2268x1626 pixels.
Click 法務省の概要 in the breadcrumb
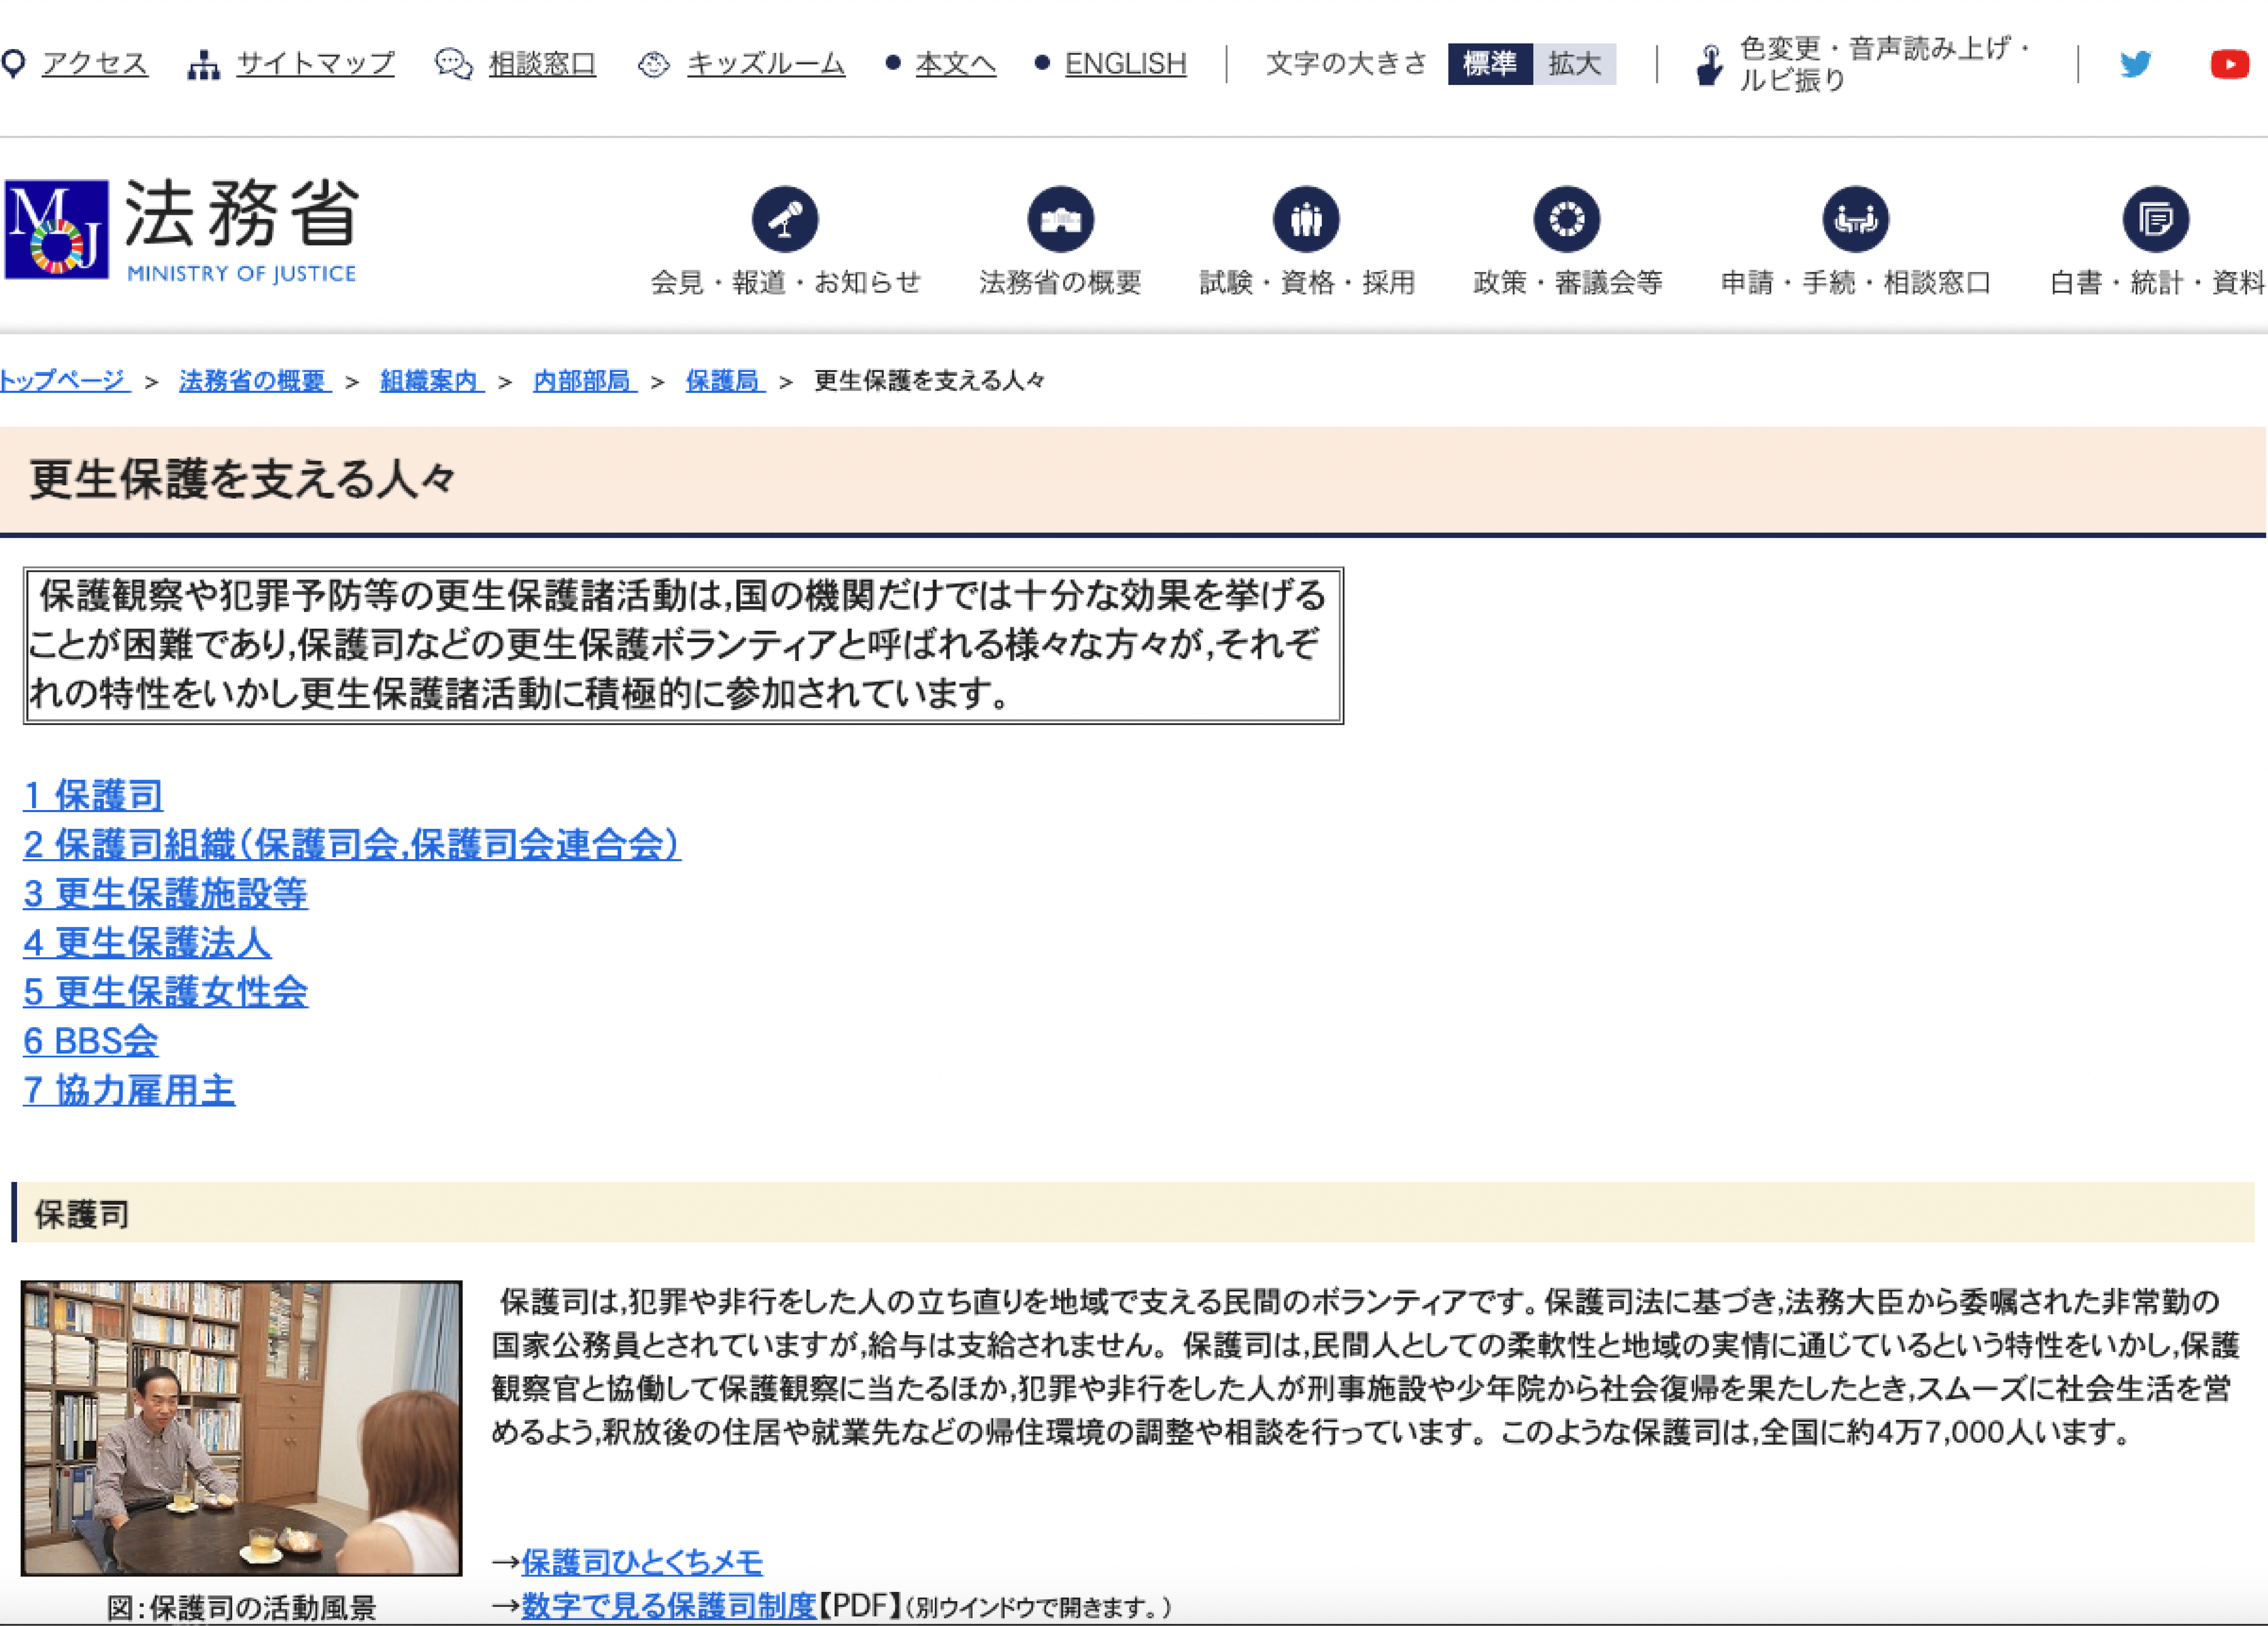(255, 381)
